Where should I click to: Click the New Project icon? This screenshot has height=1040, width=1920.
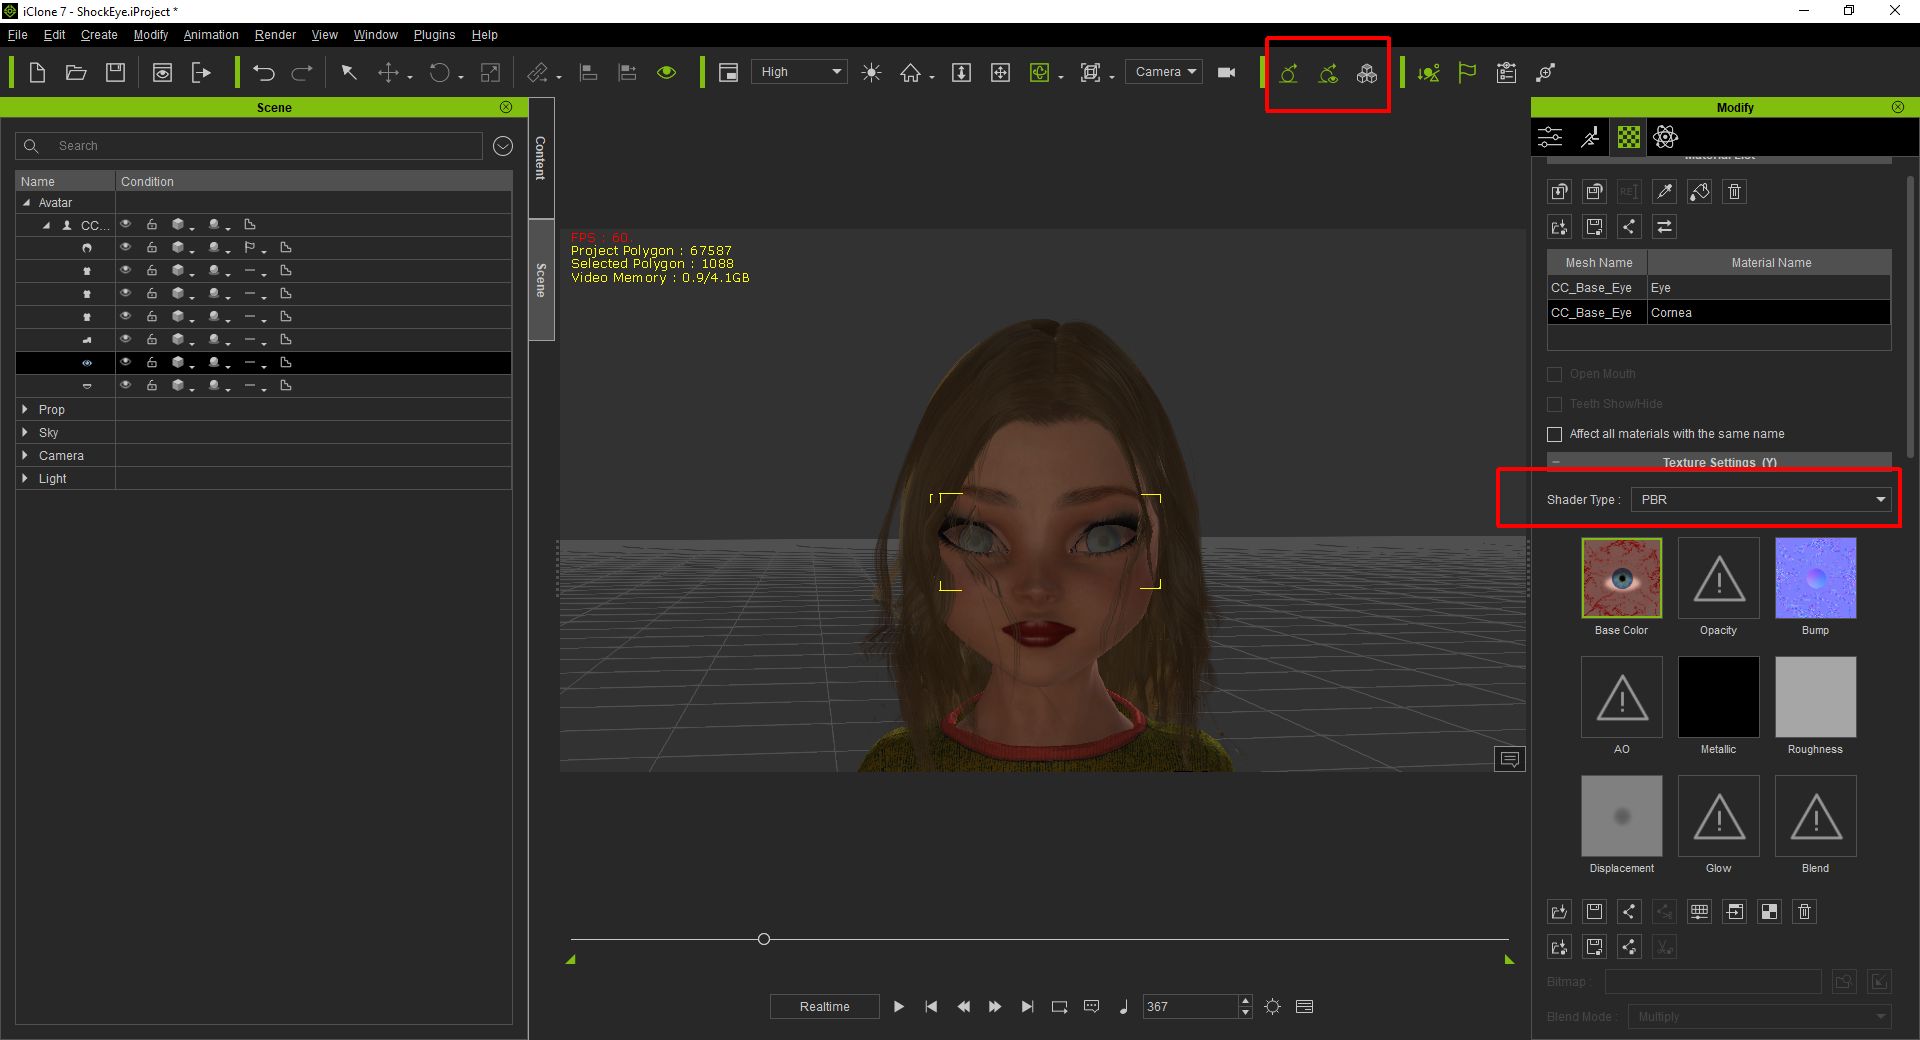[37, 72]
